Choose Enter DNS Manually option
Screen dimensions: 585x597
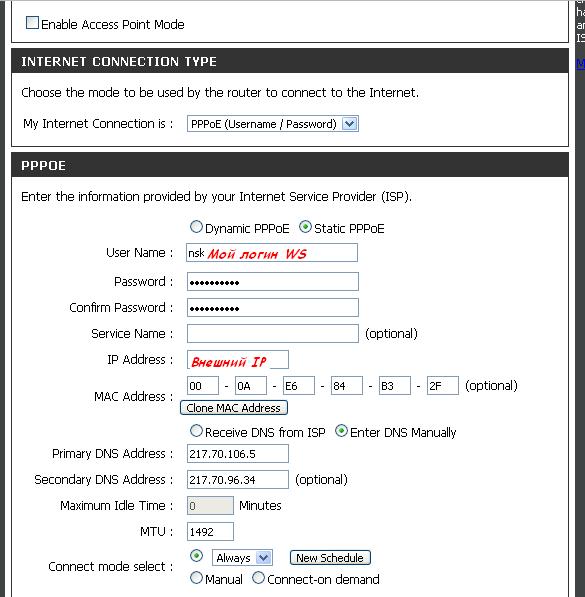[x=341, y=431]
